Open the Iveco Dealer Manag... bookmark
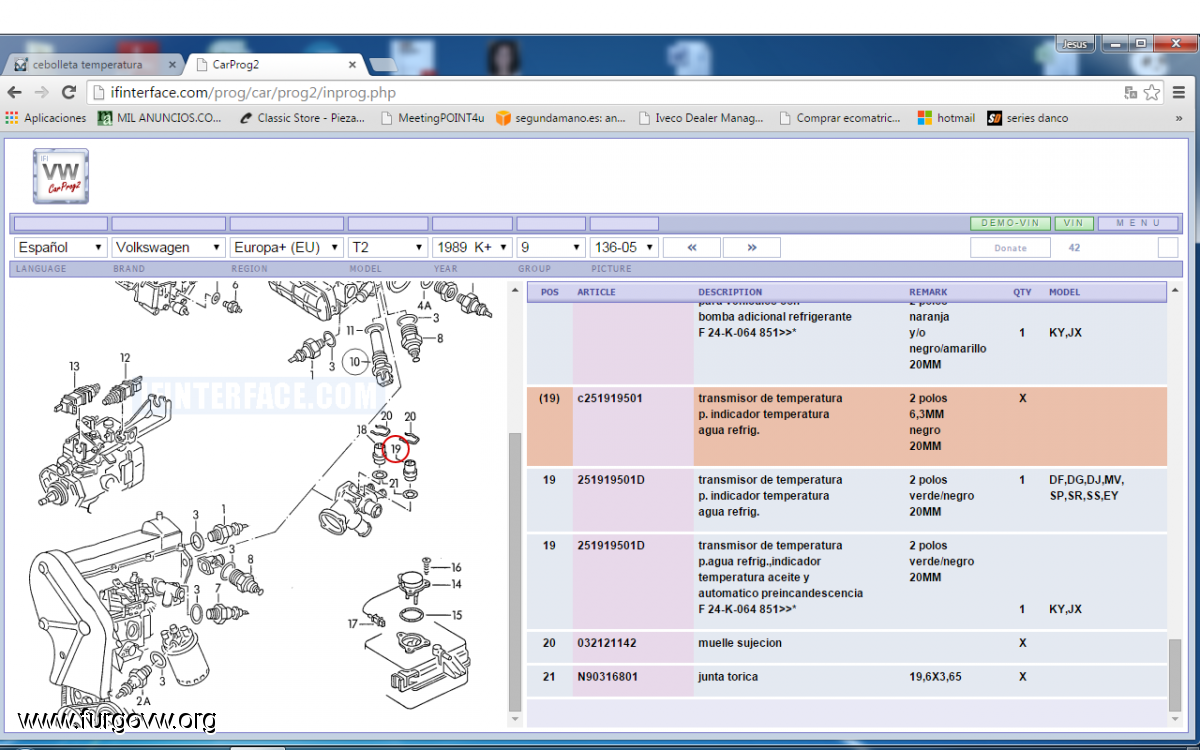This screenshot has width=1200, height=750. coord(700,118)
